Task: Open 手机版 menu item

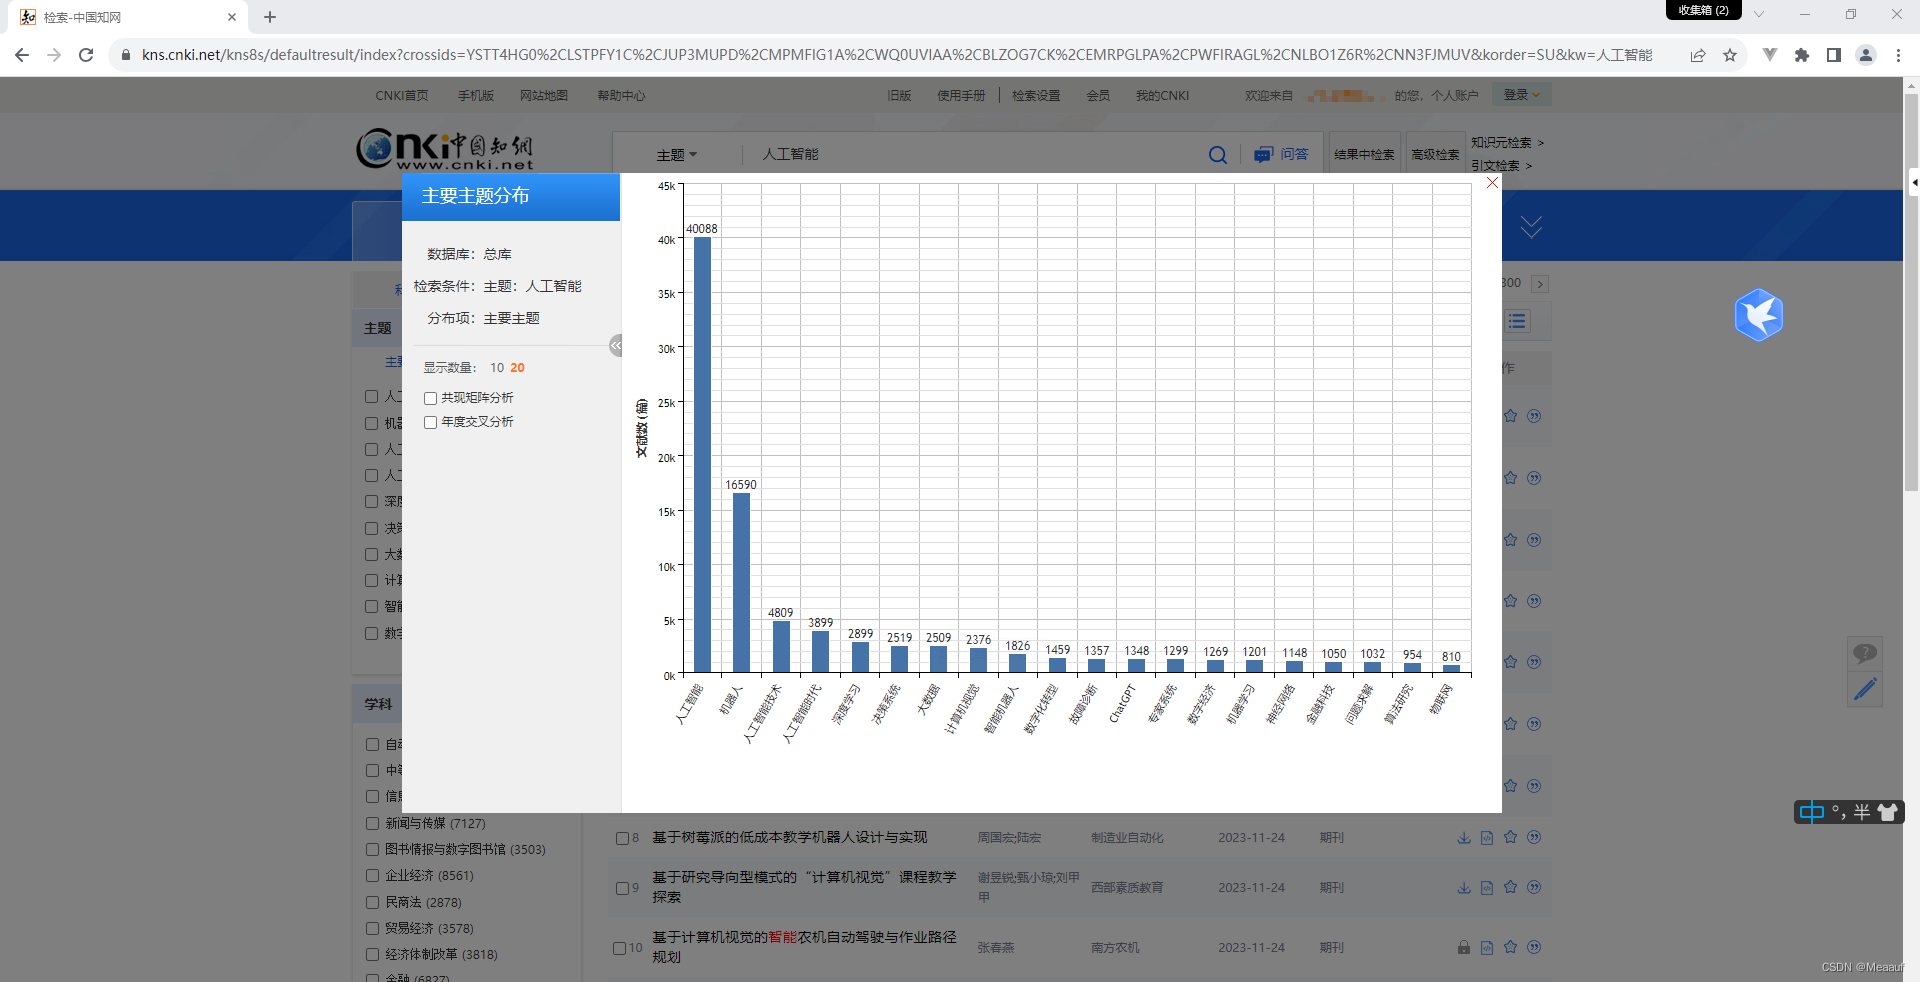Action: point(476,96)
